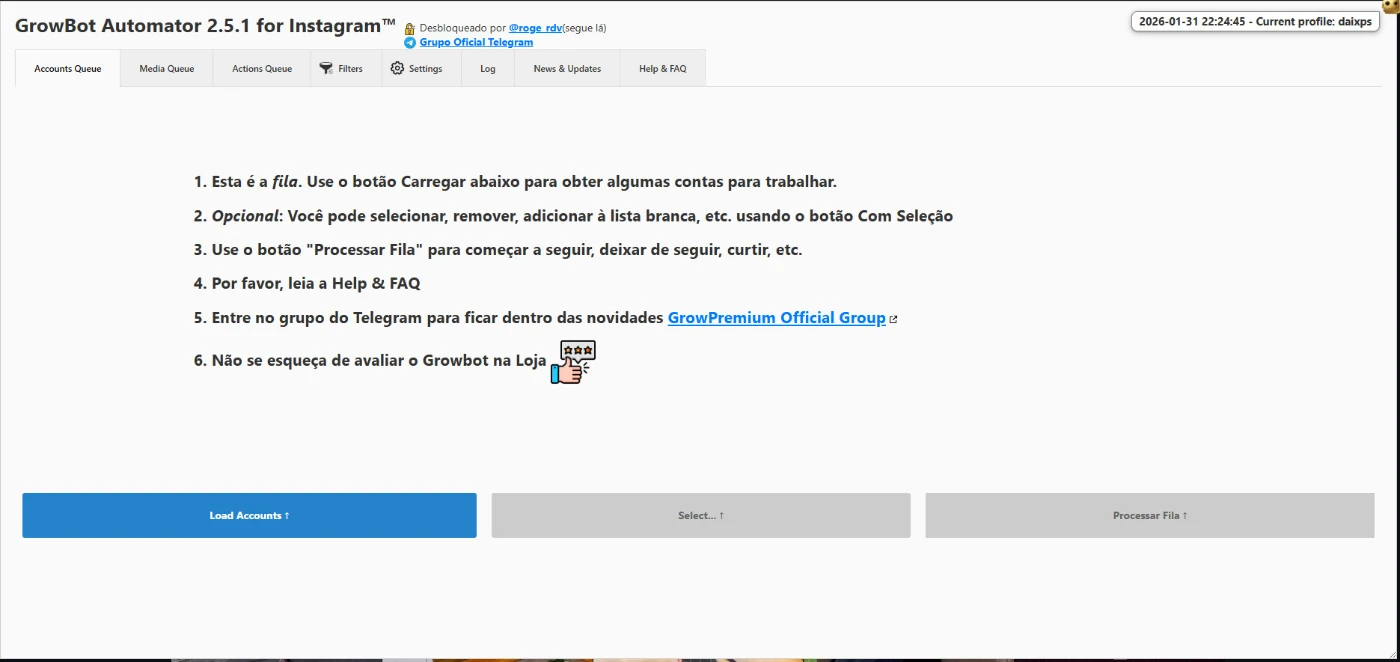This screenshot has width=1400, height=662.
Task: Click the Current profile timestamp badge
Action: [x=1255, y=21]
